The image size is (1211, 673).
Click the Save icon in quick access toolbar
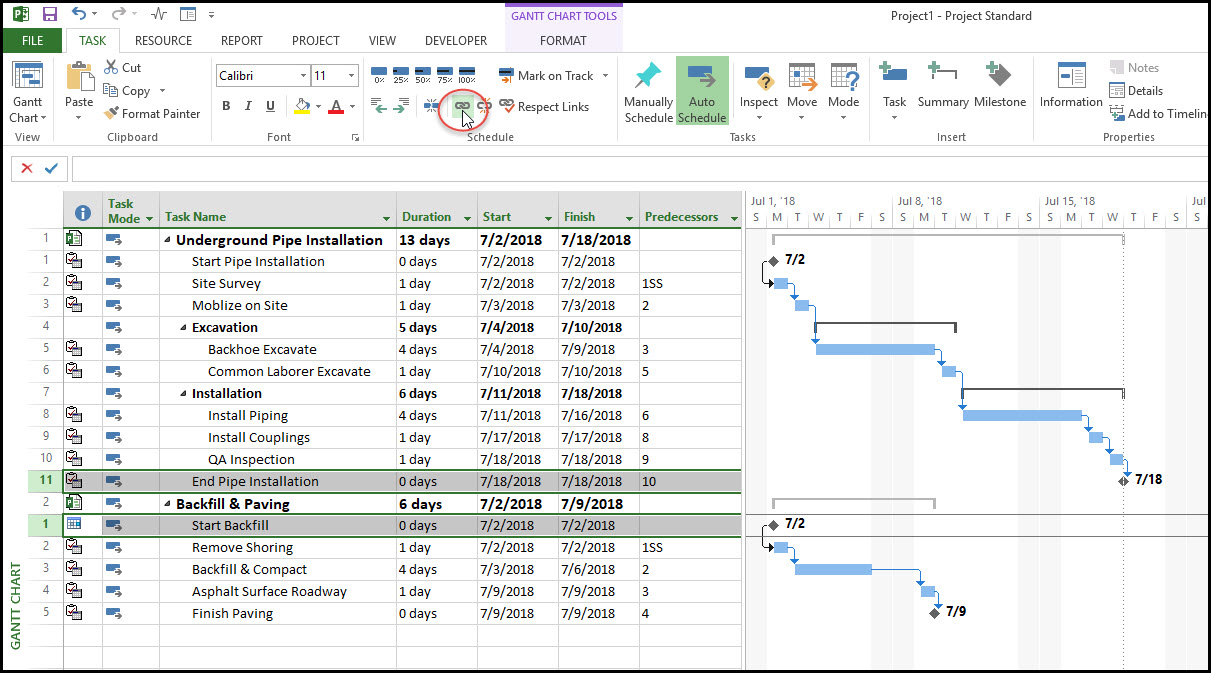pos(50,15)
